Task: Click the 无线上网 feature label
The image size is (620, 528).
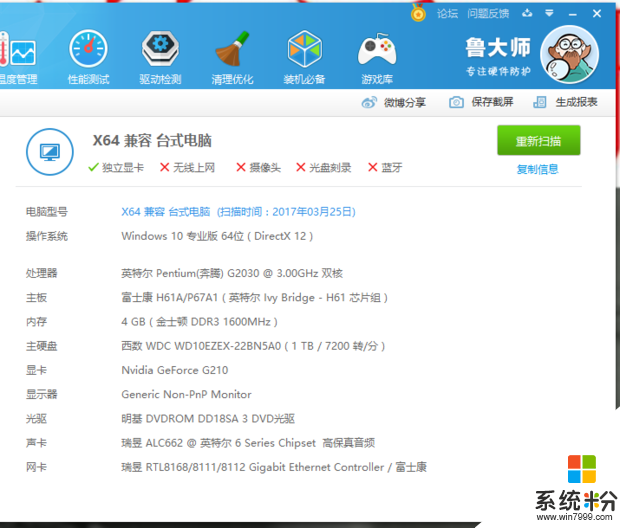Action: [194, 168]
